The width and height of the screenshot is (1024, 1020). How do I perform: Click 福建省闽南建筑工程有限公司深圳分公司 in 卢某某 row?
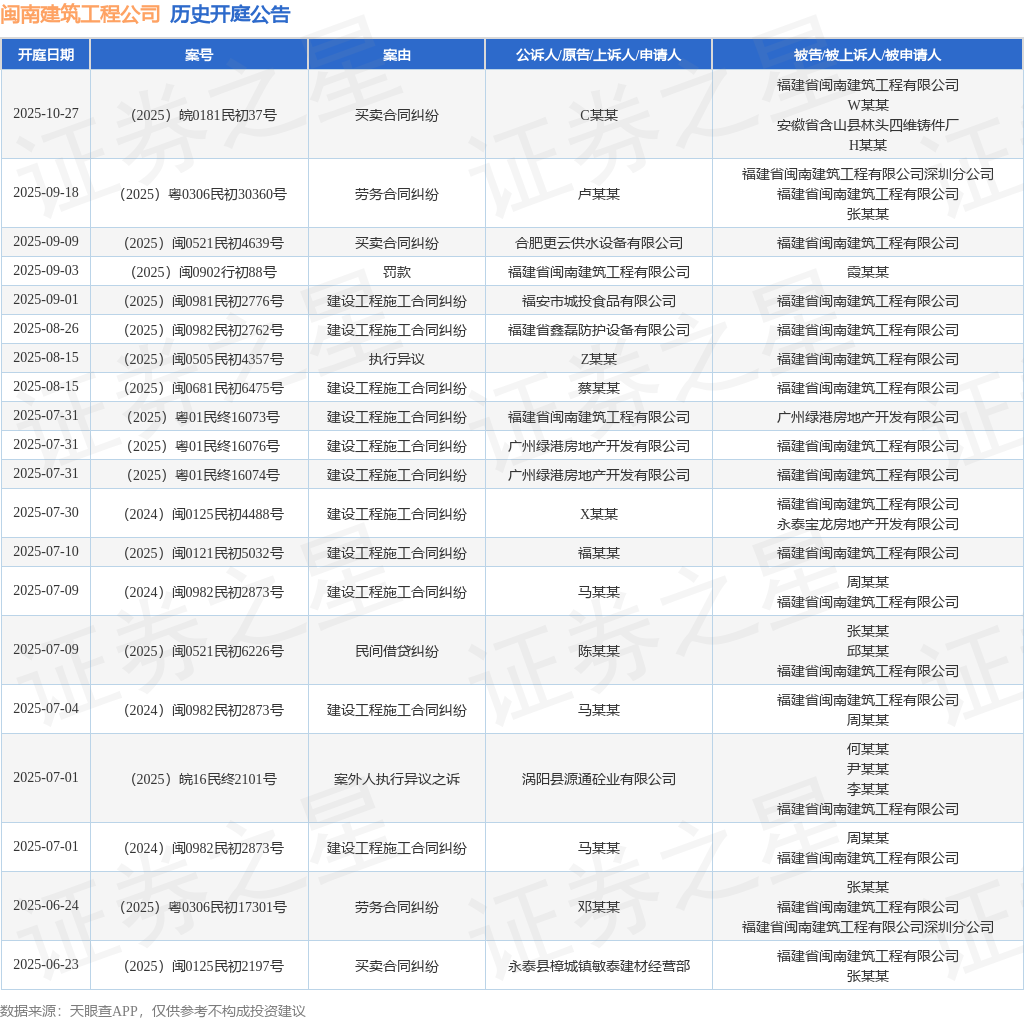tap(867, 174)
